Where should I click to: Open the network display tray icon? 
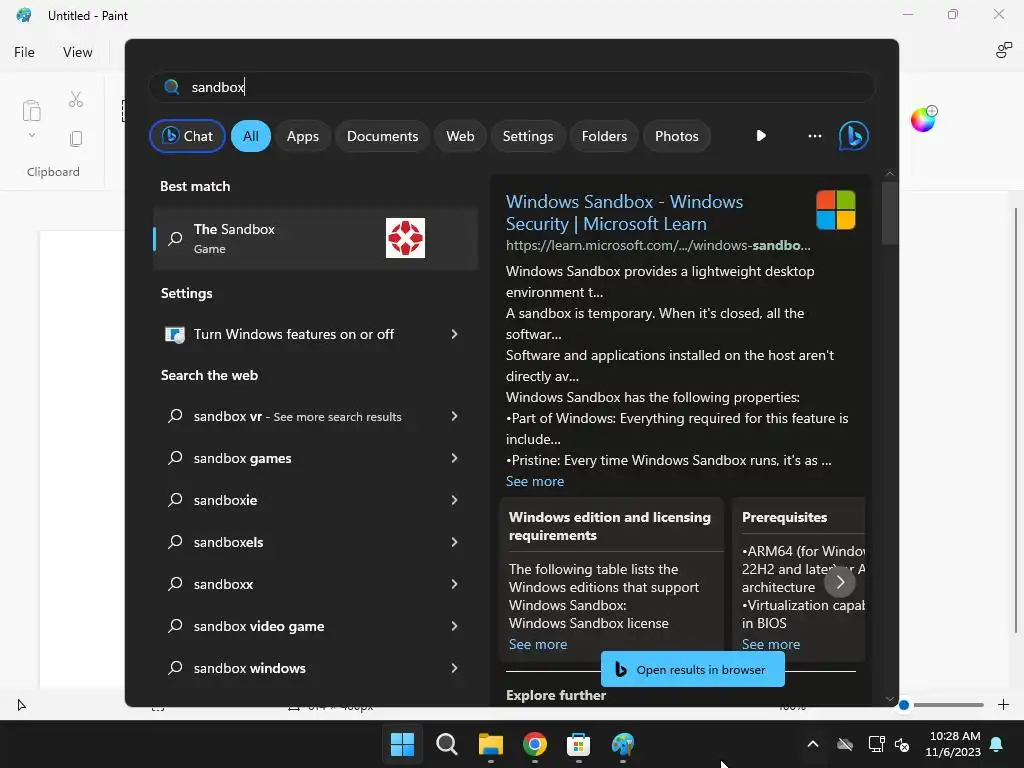pyautogui.click(x=876, y=744)
